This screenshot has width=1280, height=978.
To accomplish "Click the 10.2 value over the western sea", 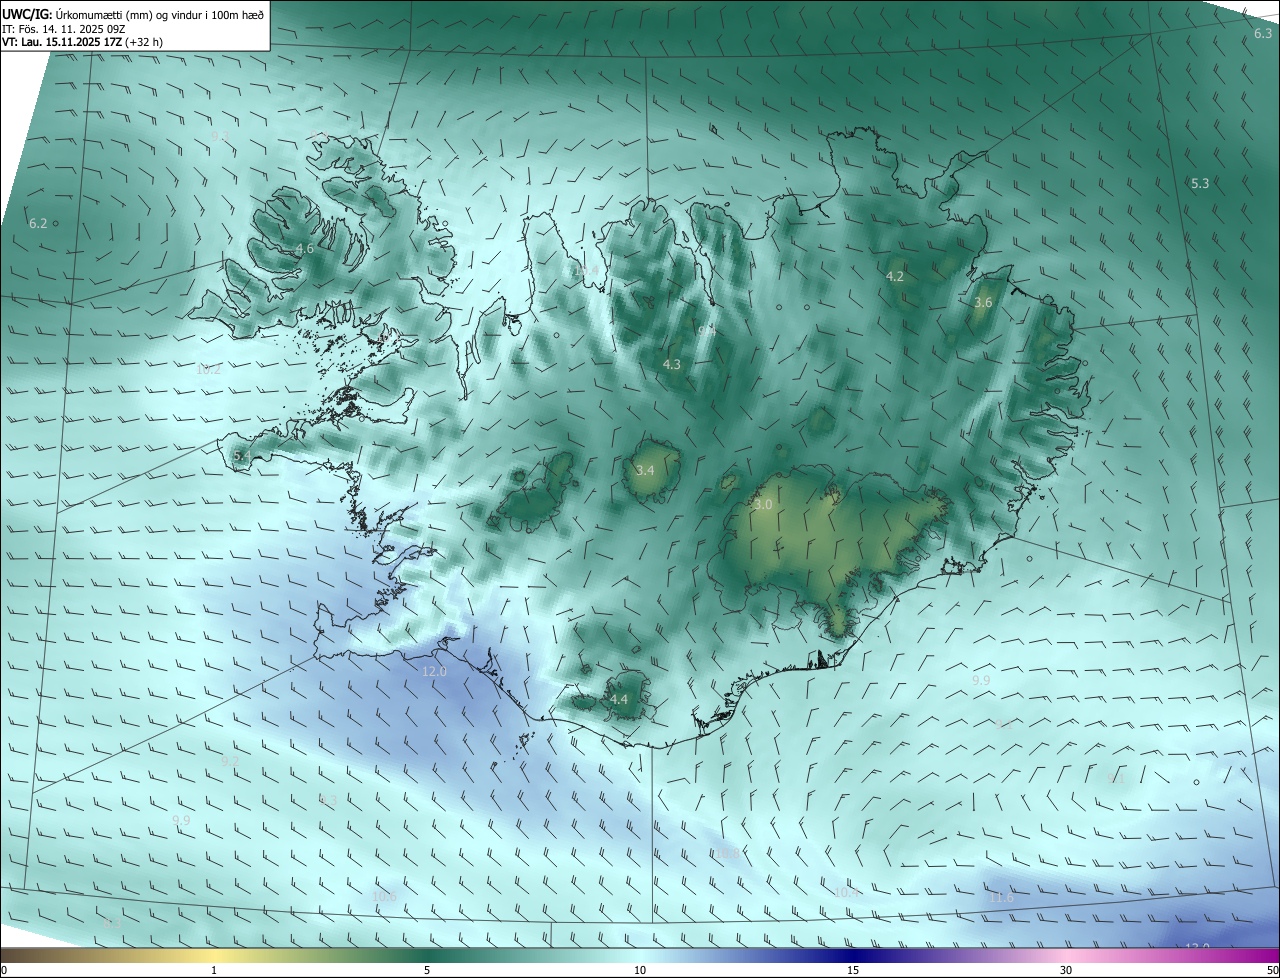I will pyautogui.click(x=208, y=369).
